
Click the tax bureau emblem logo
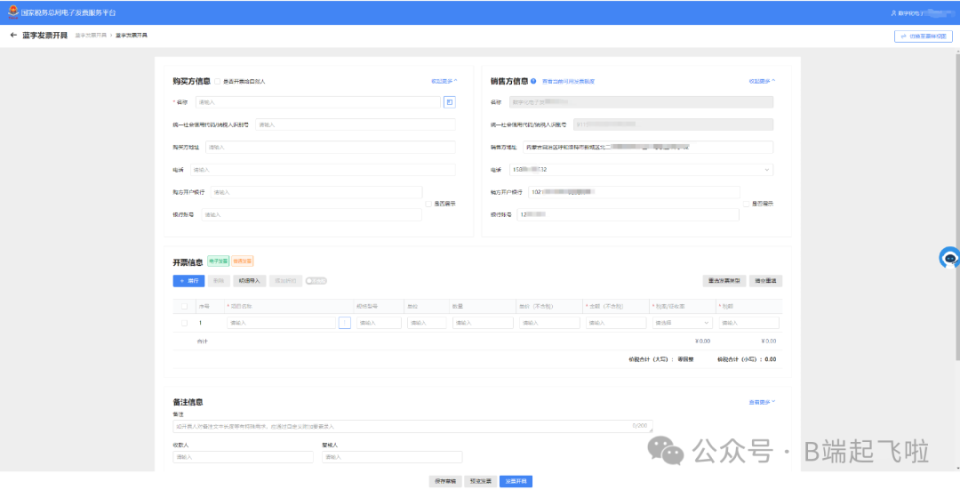click(13, 12)
